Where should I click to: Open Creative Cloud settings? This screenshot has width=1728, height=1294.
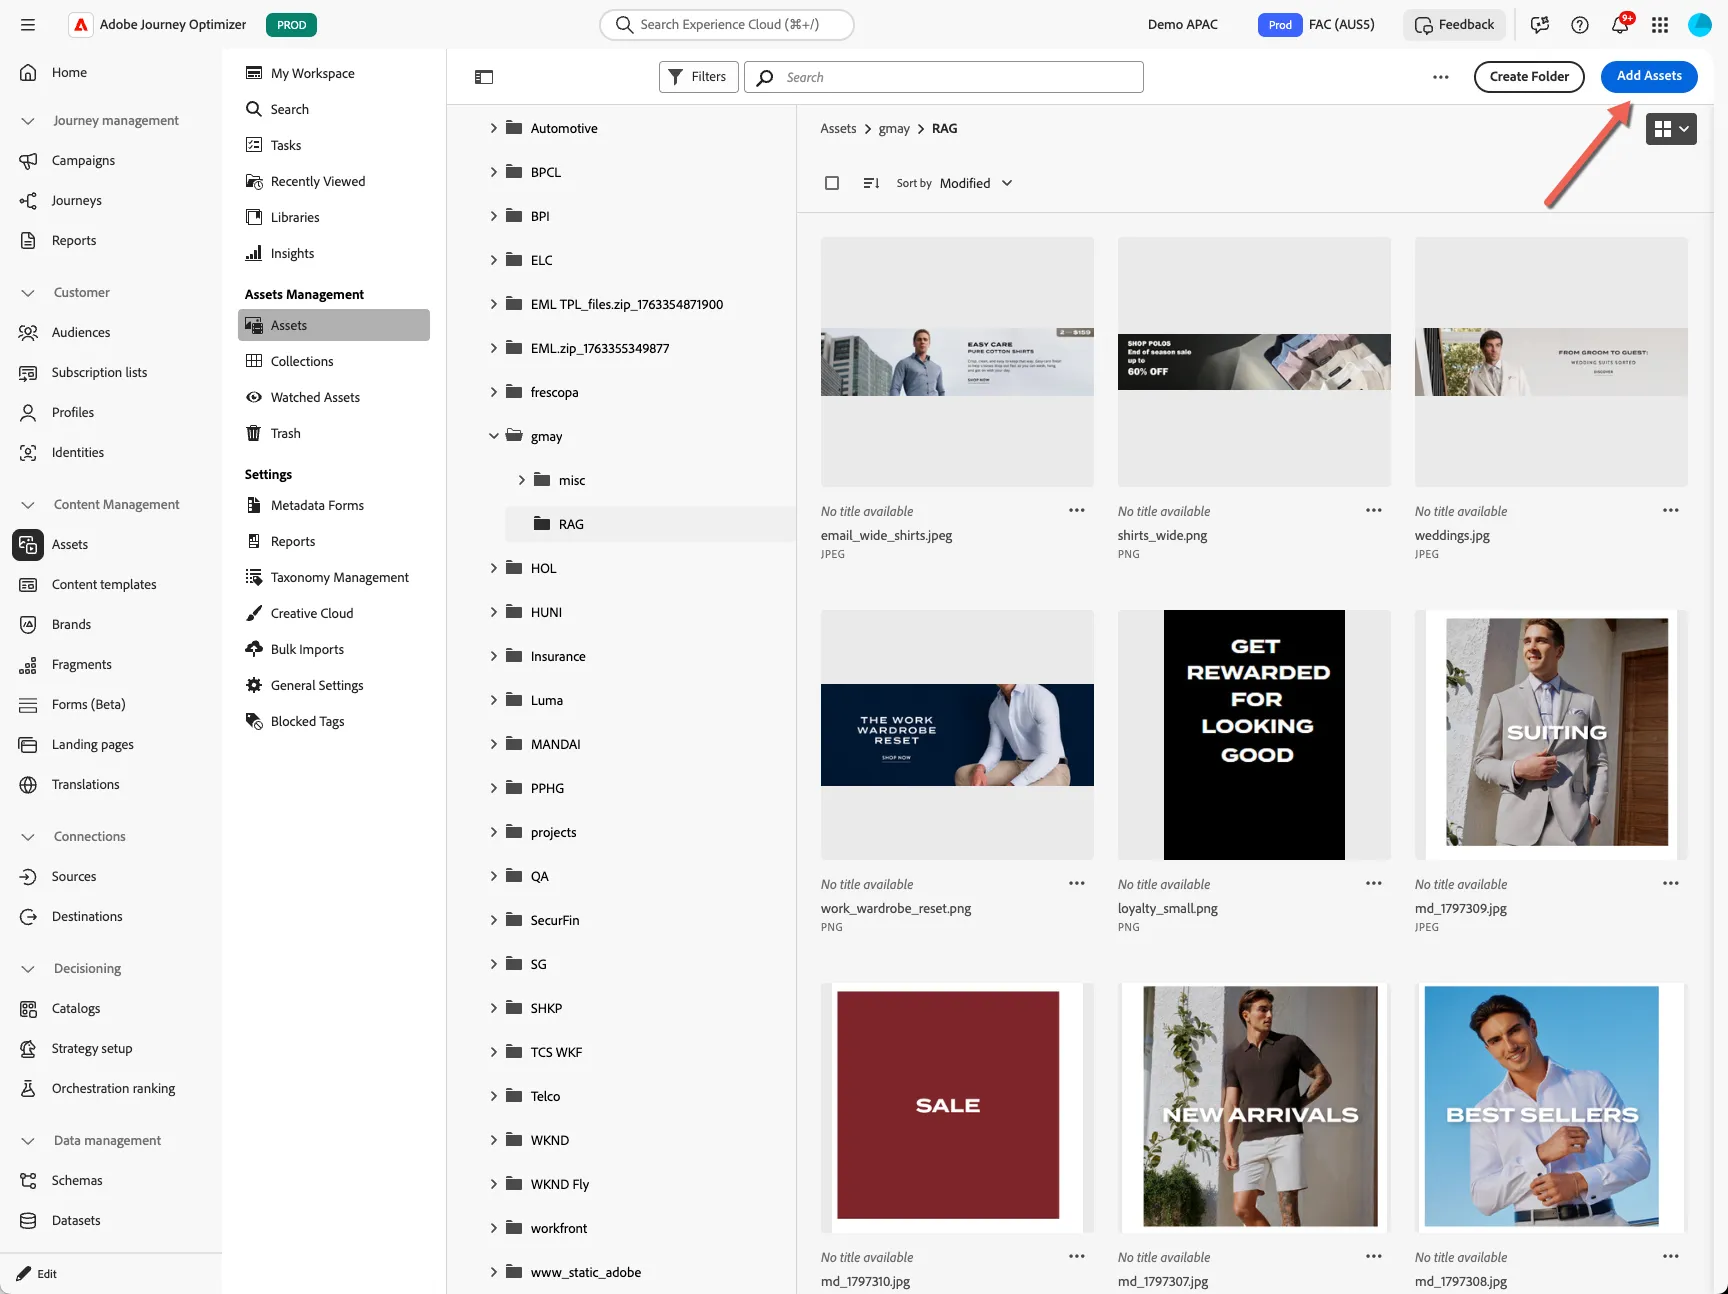(334, 613)
